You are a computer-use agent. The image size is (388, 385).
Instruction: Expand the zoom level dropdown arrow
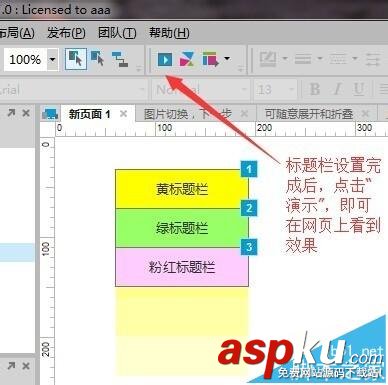pyautogui.click(x=53, y=60)
